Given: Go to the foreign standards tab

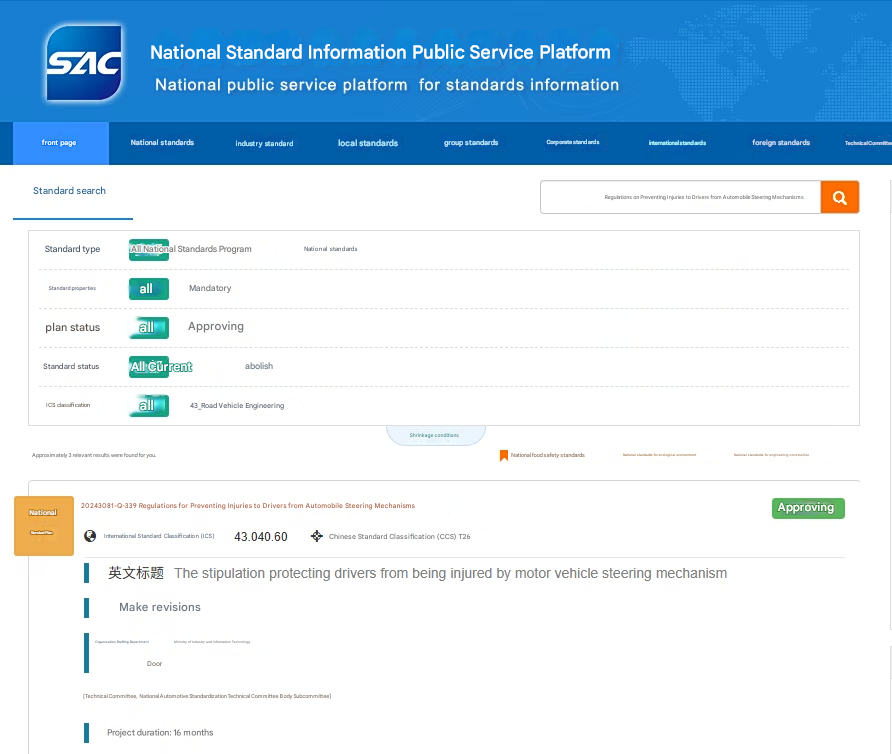Looking at the screenshot, I should tap(781, 143).
